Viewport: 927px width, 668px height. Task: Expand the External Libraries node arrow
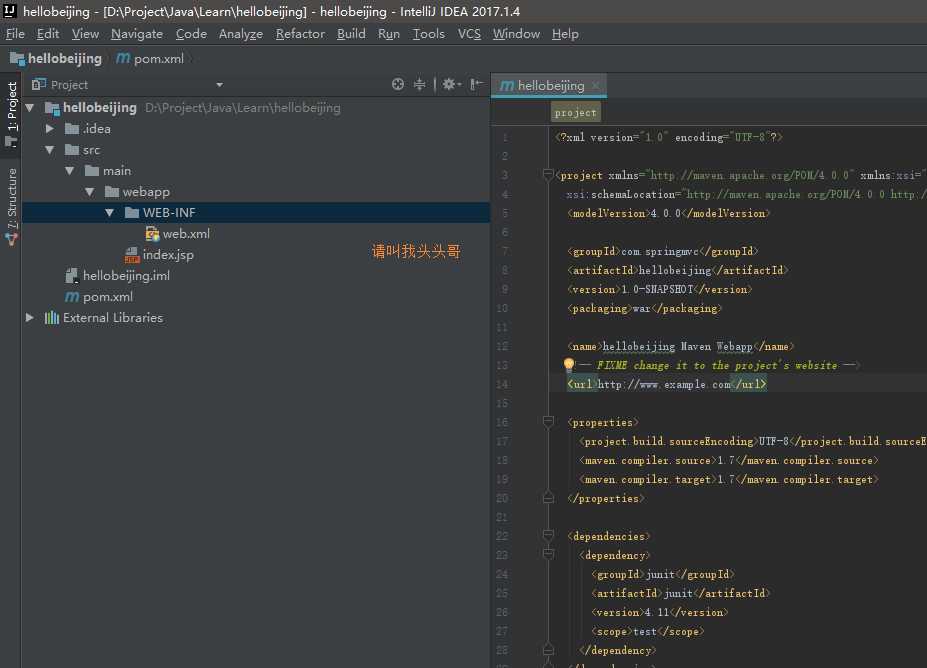(x=30, y=317)
